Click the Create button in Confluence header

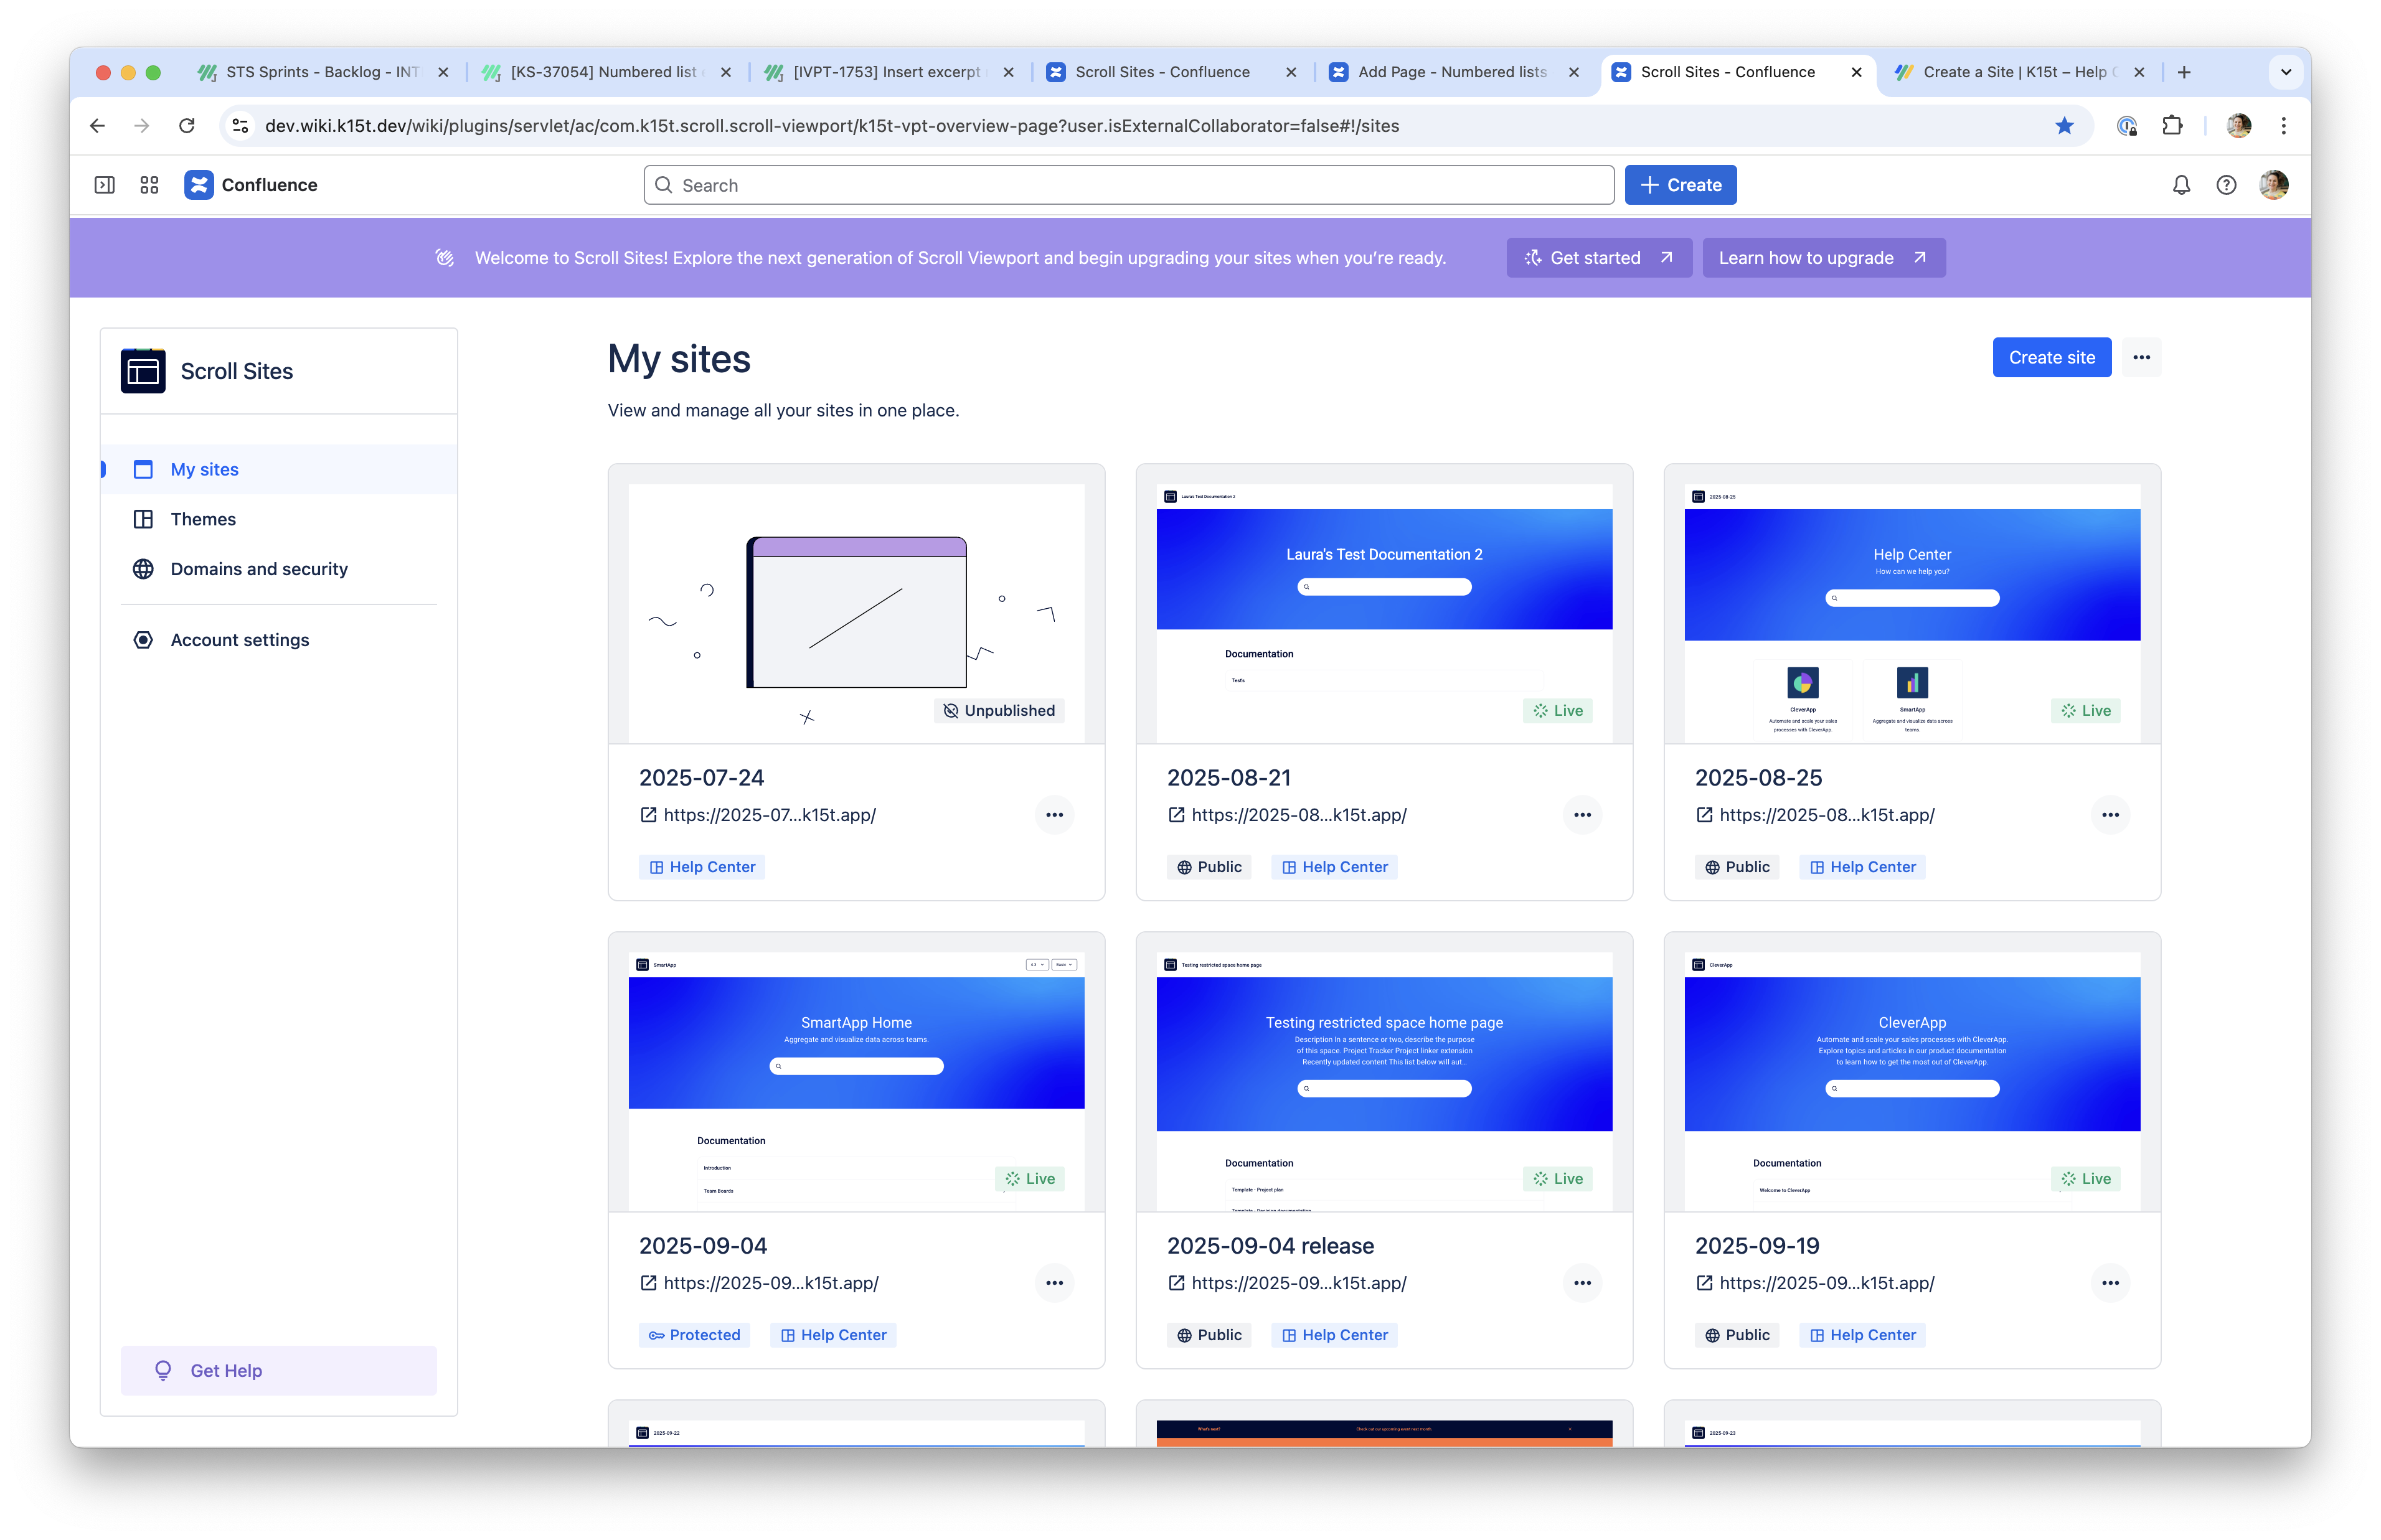tap(1680, 185)
